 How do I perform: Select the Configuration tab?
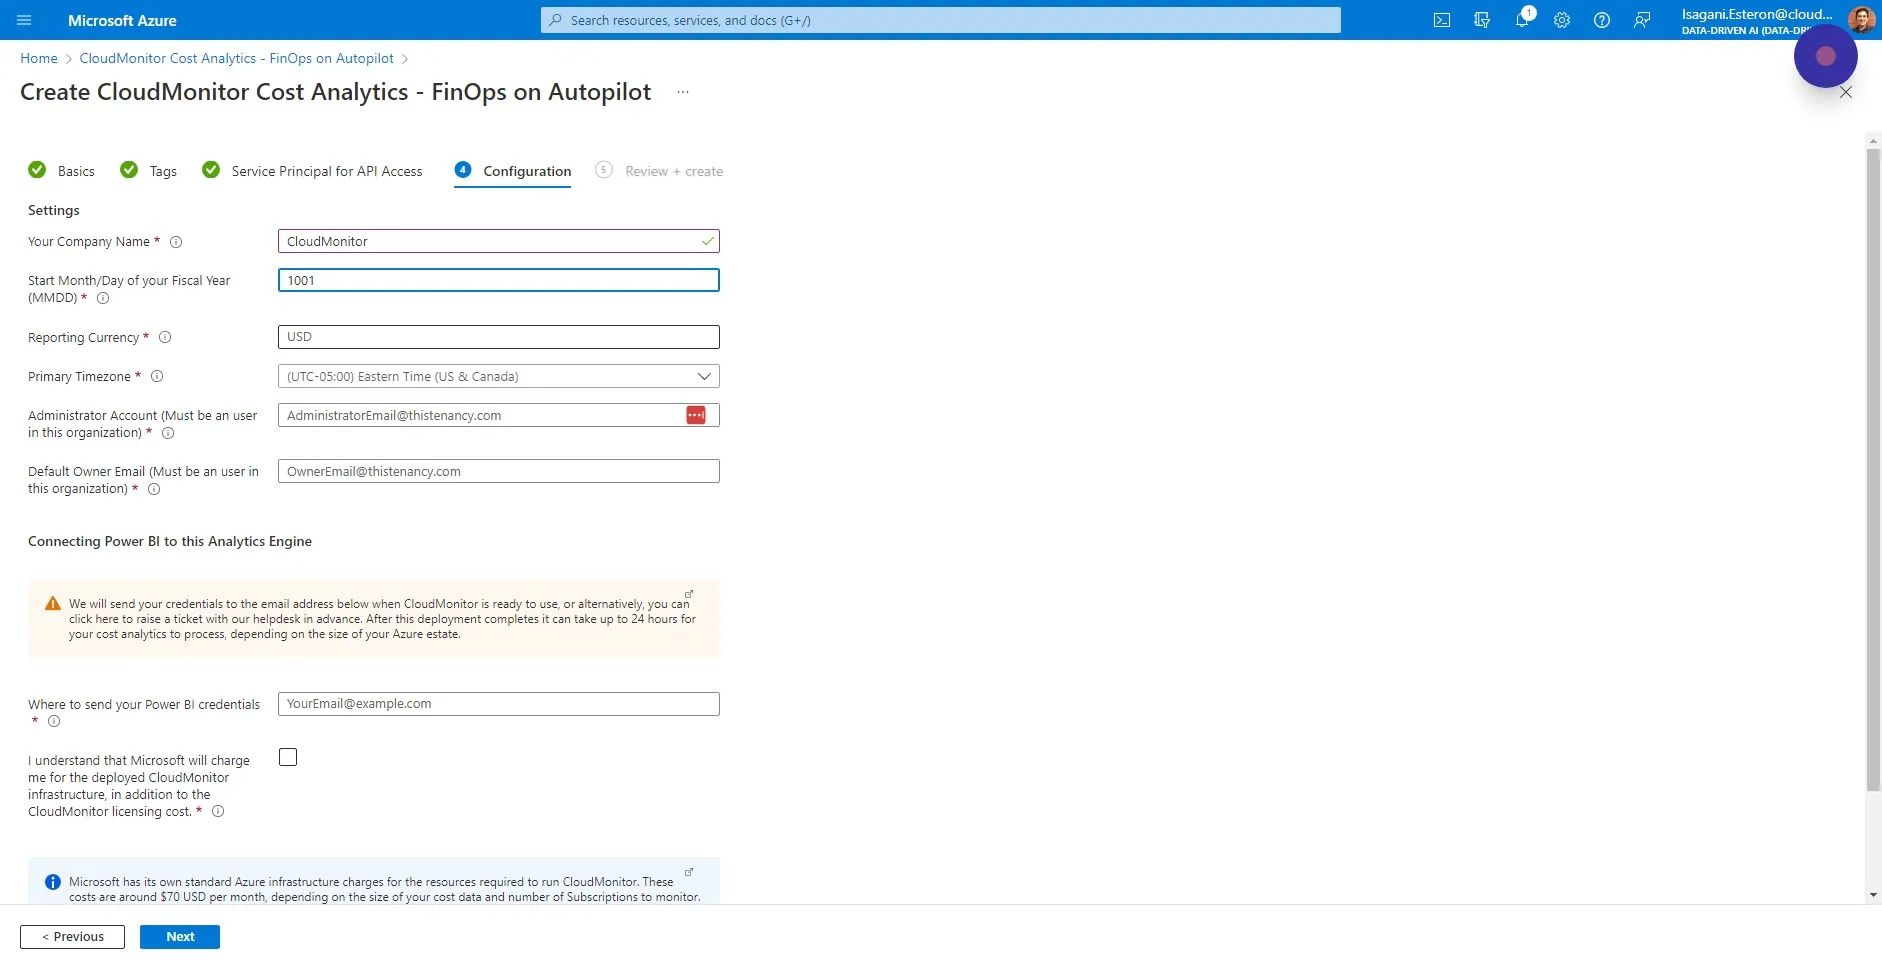click(512, 171)
